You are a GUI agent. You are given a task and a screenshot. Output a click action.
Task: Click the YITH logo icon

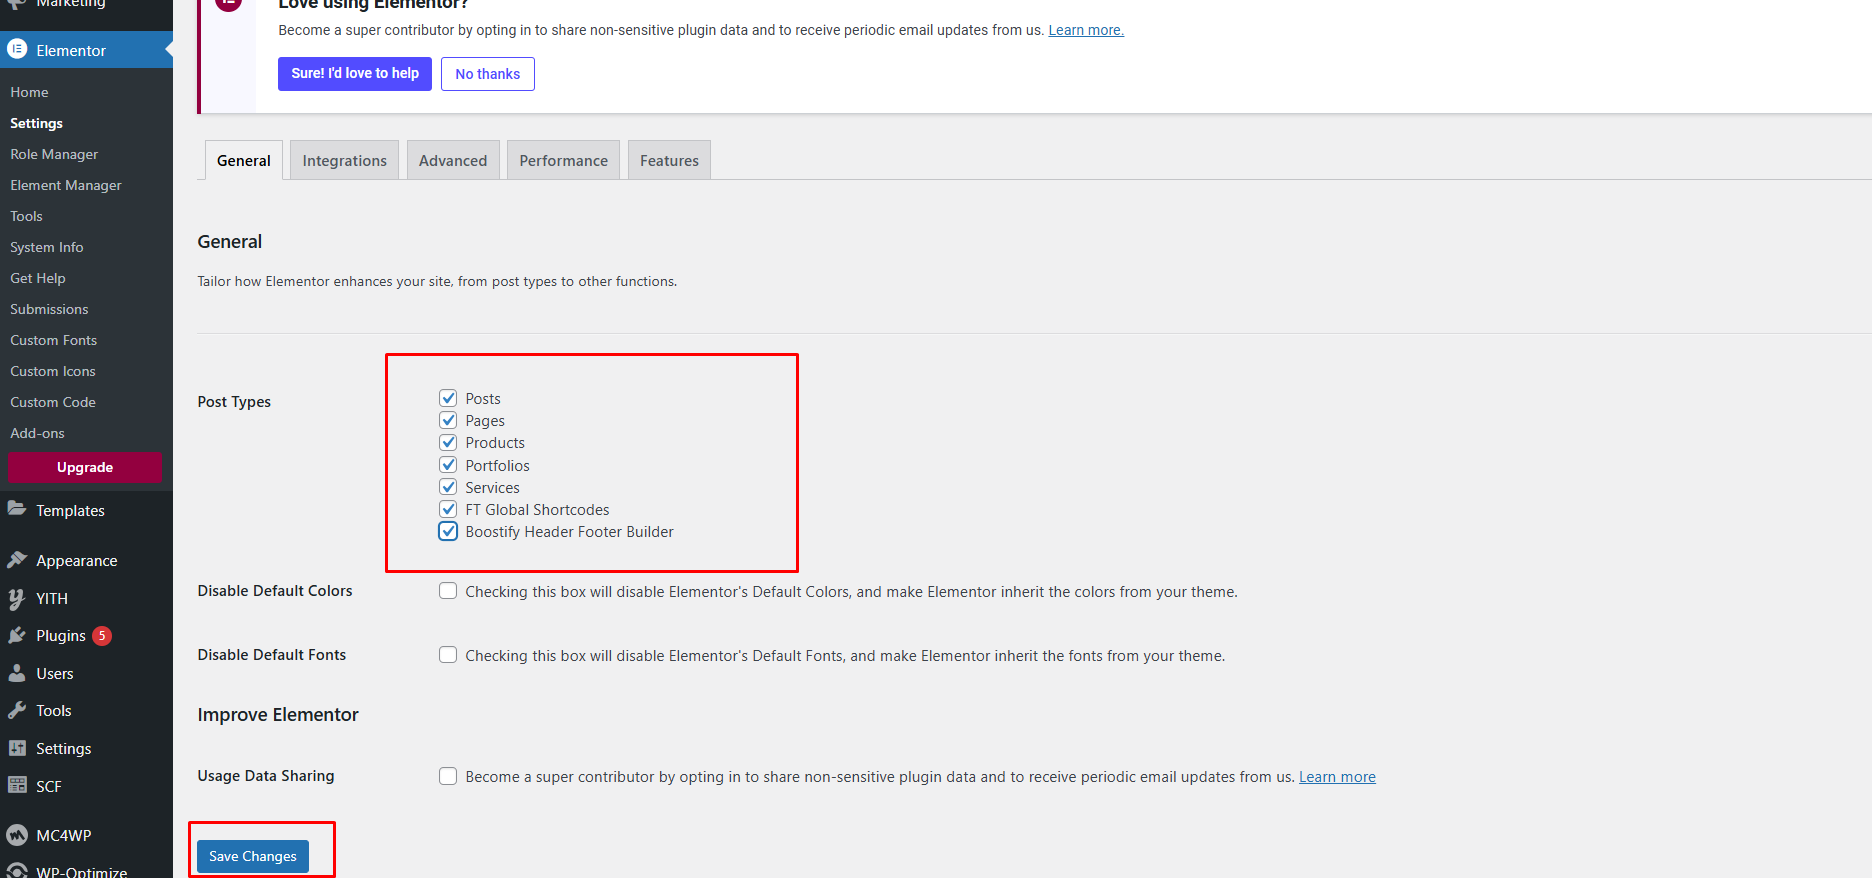click(17, 598)
